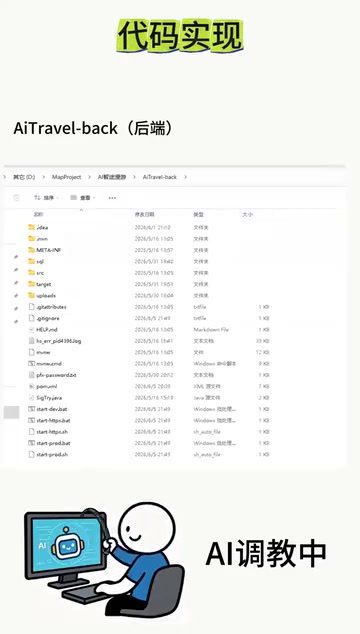Go to MapProject in breadcrumb
Viewport: 360px width, 634px height.
[x=66, y=177]
